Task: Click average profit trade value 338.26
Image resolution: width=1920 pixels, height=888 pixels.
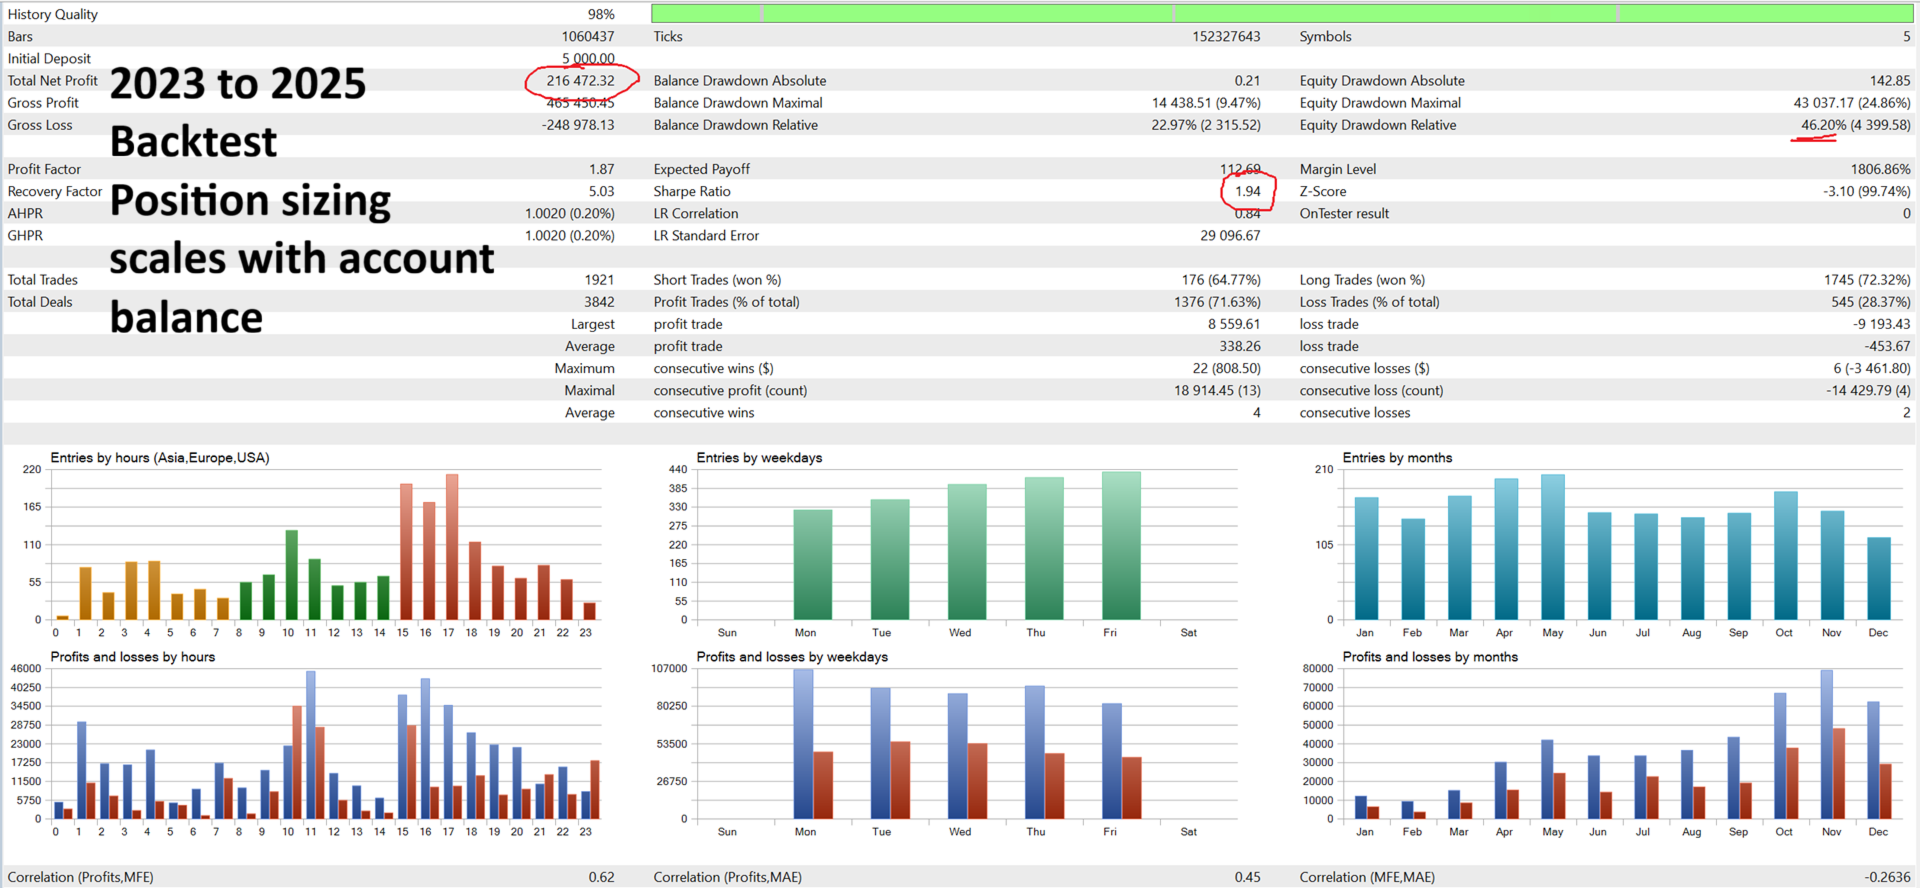Action: click(x=1240, y=346)
